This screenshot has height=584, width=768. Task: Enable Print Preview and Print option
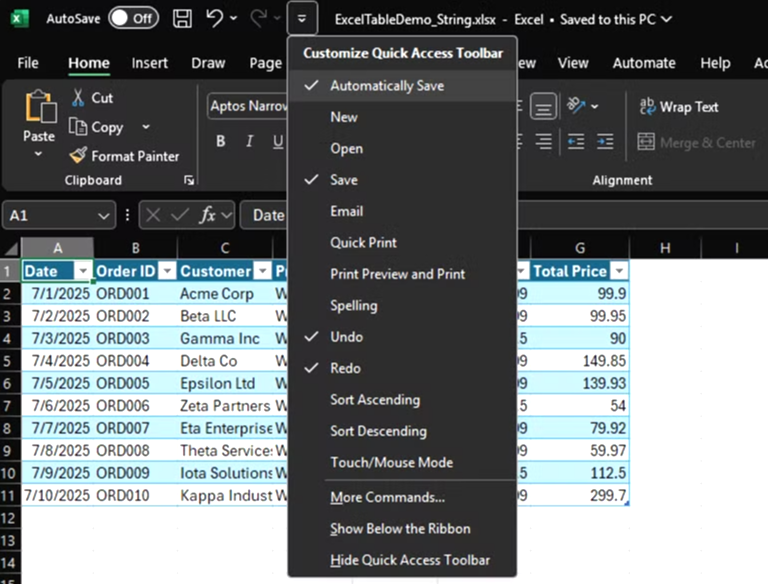click(402, 274)
